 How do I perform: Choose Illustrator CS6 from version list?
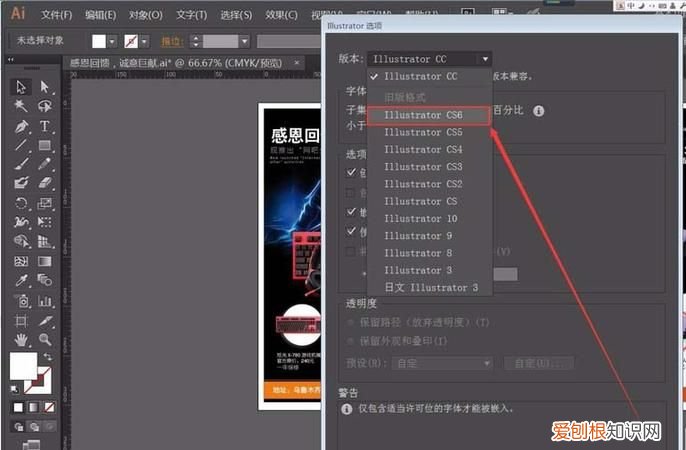(x=429, y=115)
